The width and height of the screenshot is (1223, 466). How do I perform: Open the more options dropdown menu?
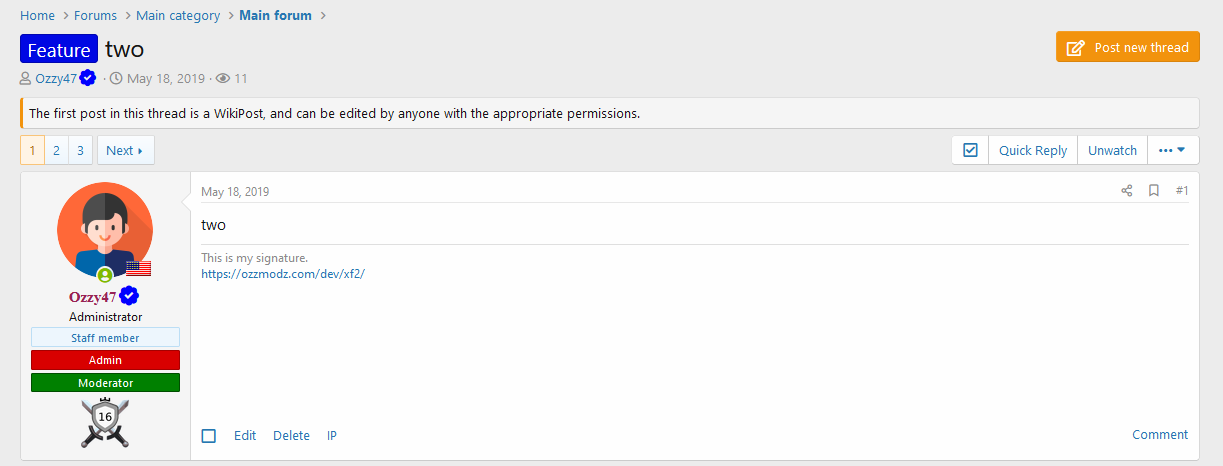pyautogui.click(x=1172, y=150)
